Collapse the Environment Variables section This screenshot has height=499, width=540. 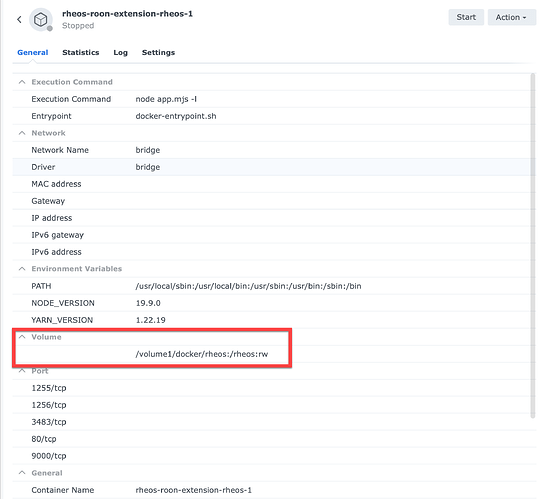click(22, 269)
